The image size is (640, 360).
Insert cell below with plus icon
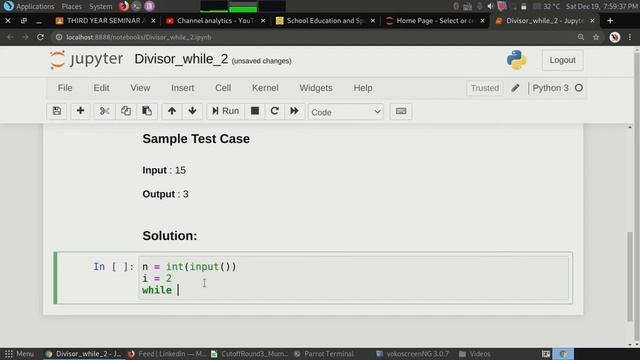pyautogui.click(x=80, y=111)
